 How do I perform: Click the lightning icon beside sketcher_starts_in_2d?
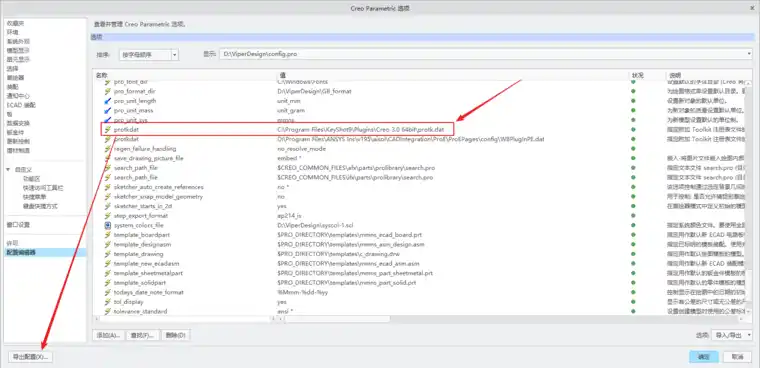click(x=108, y=206)
